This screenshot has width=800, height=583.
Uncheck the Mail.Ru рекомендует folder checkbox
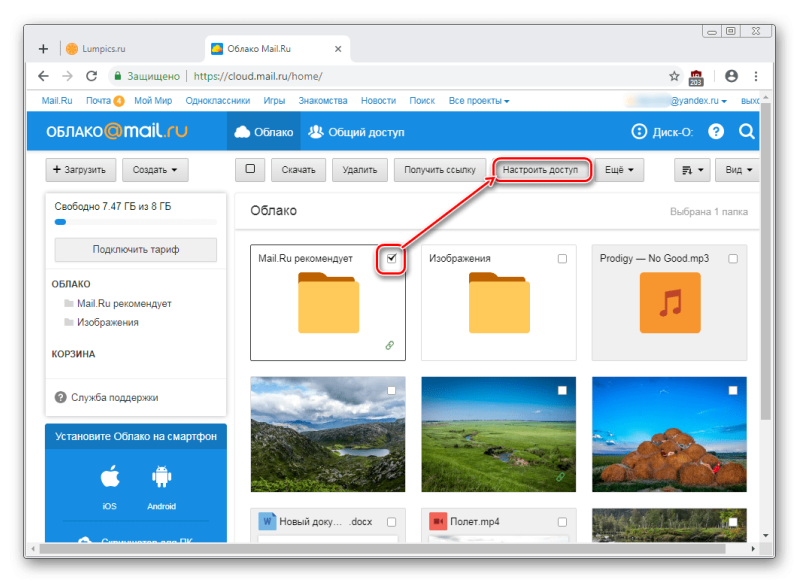(x=391, y=258)
